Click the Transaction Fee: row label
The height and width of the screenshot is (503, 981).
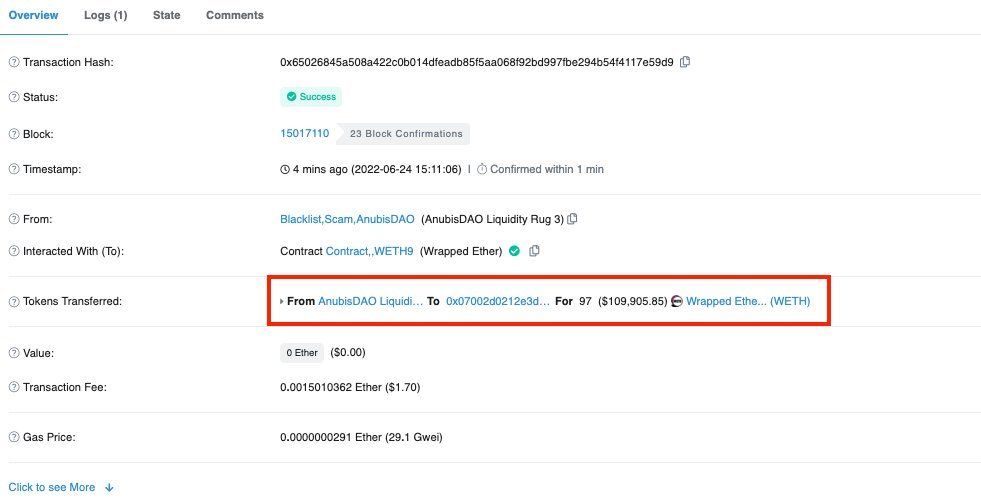click(x=65, y=387)
